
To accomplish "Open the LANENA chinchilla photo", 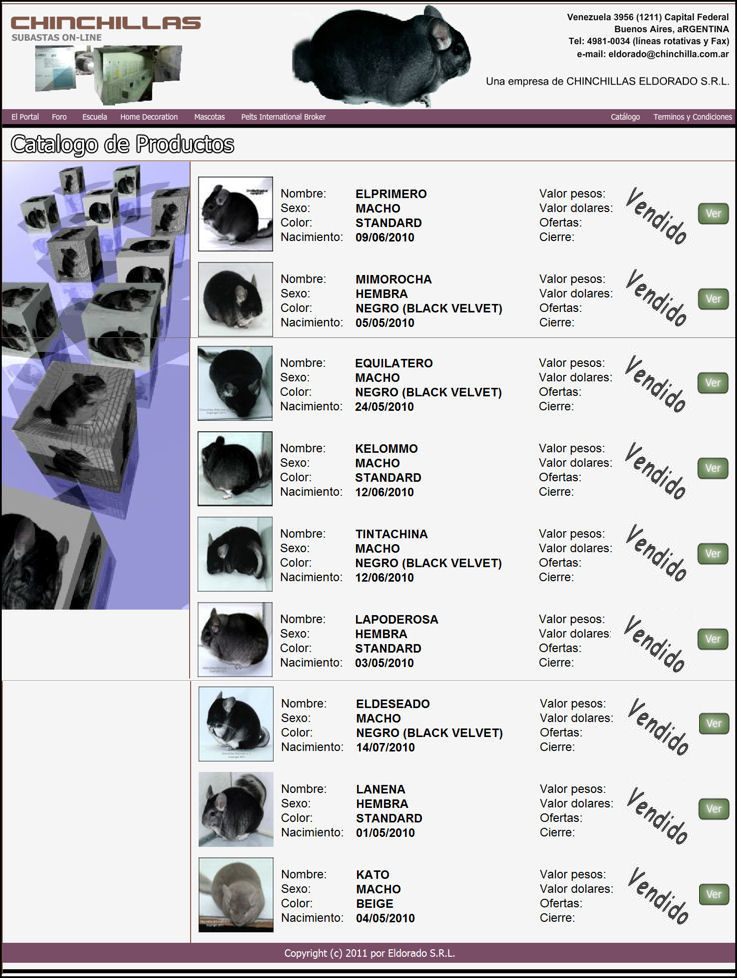I will (x=235, y=809).
